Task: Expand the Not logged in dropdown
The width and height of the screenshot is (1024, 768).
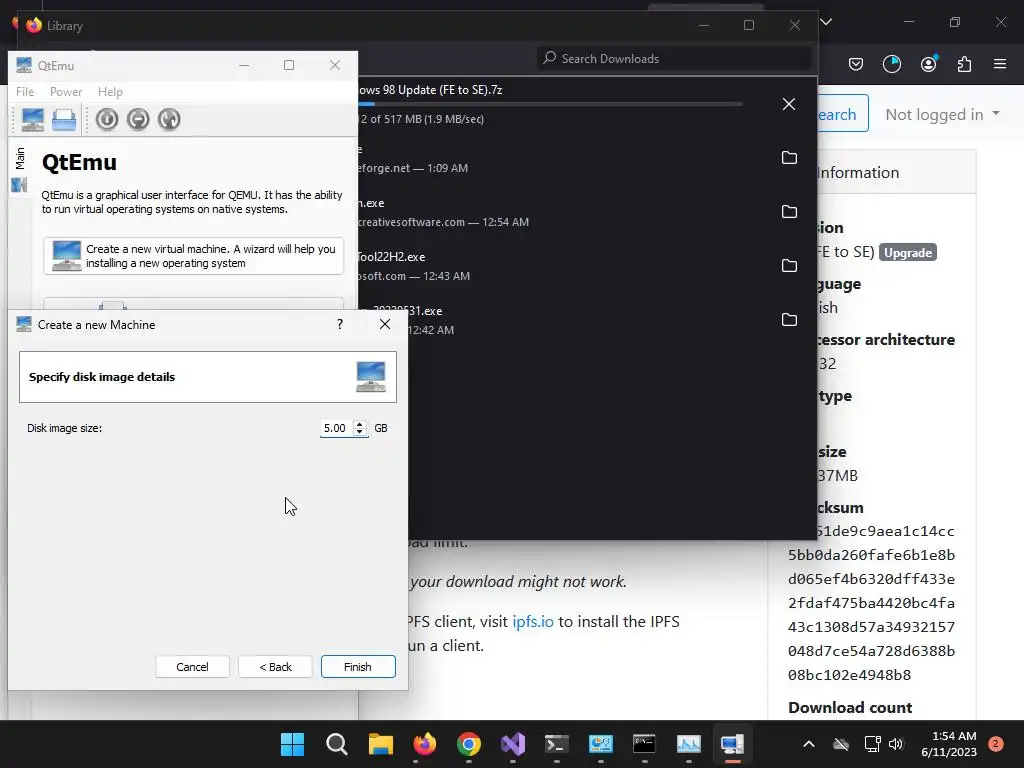Action: click(942, 114)
